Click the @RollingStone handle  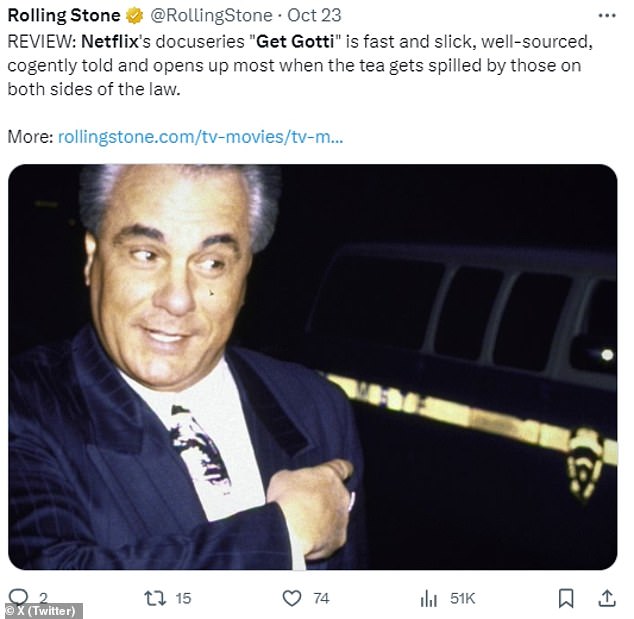point(211,16)
